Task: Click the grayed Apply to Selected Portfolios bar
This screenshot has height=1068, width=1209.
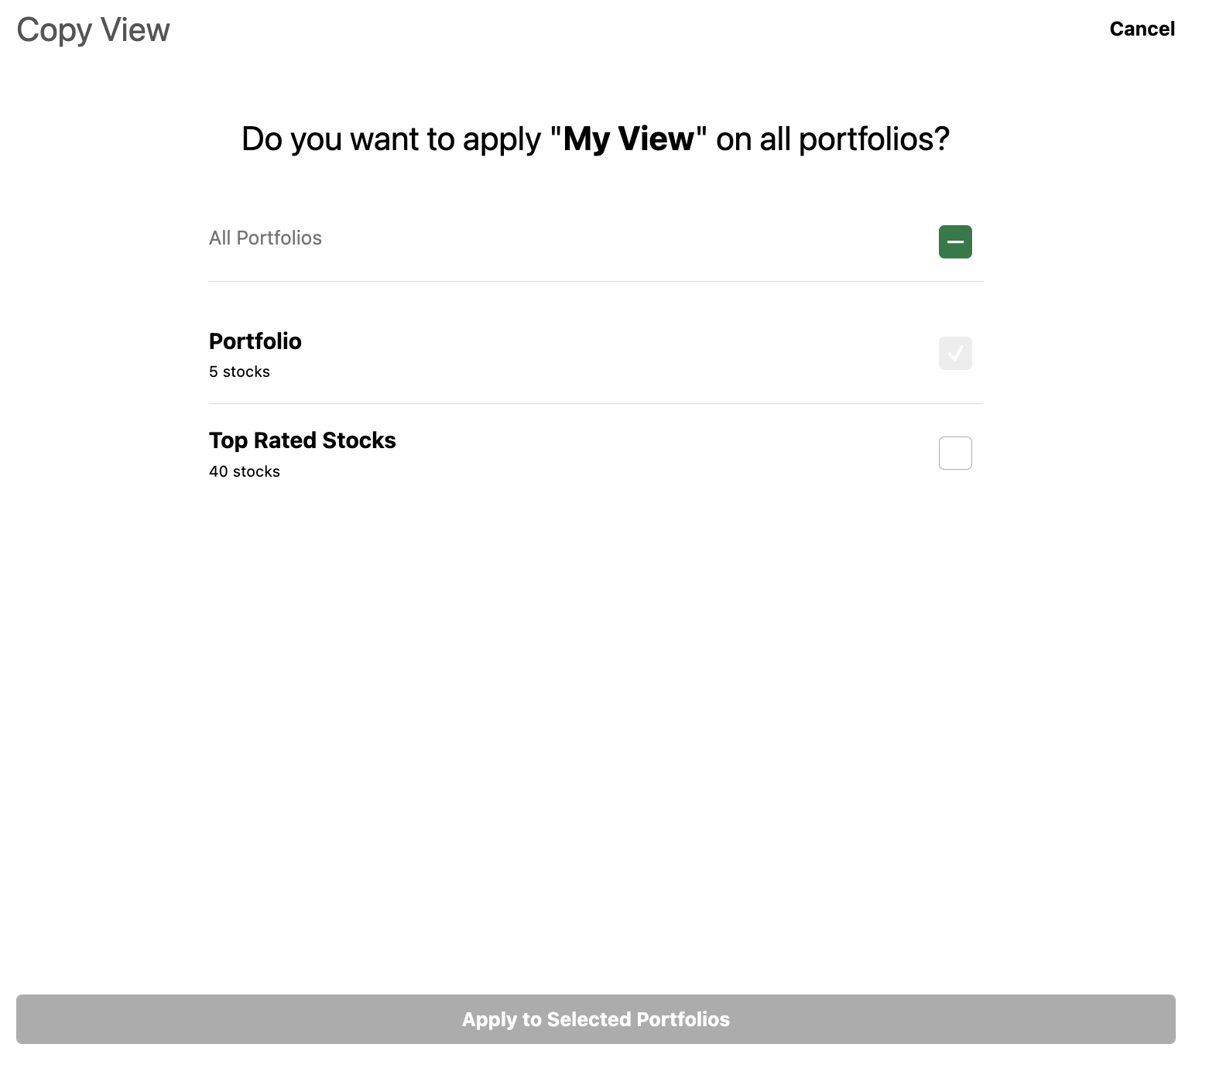Action: pos(595,1018)
